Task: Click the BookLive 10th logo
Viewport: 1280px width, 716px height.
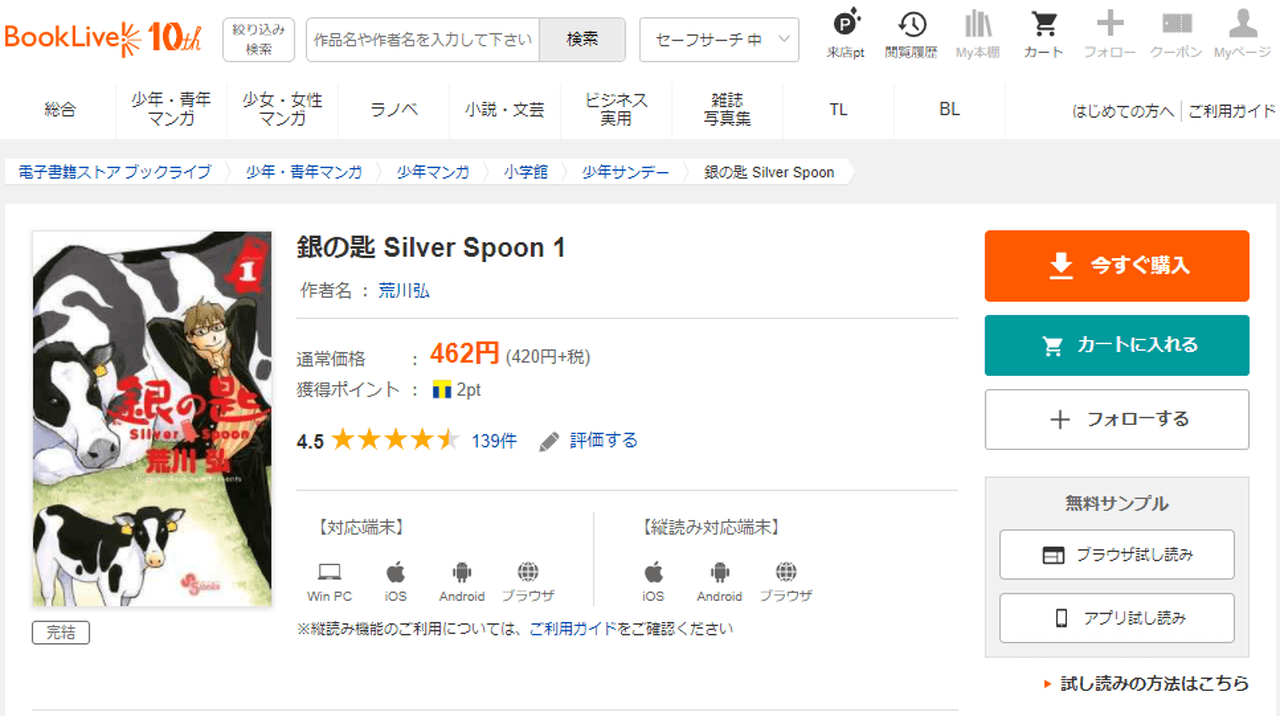Action: [103, 39]
